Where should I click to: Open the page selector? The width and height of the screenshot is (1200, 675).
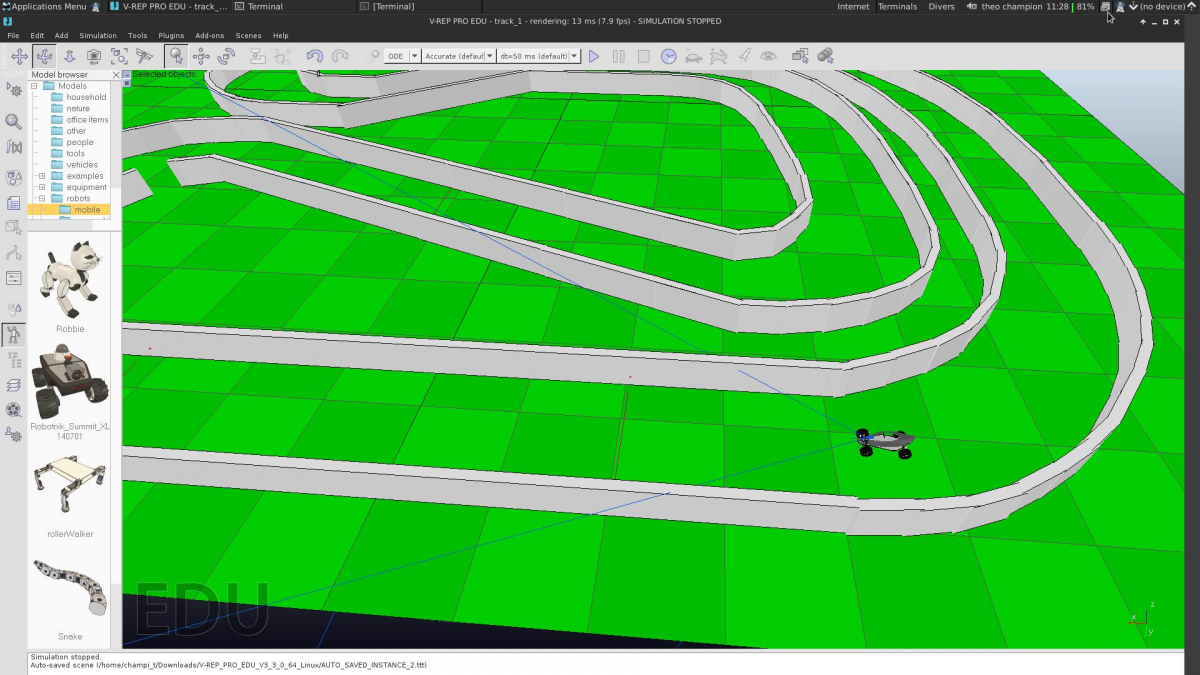(800, 57)
